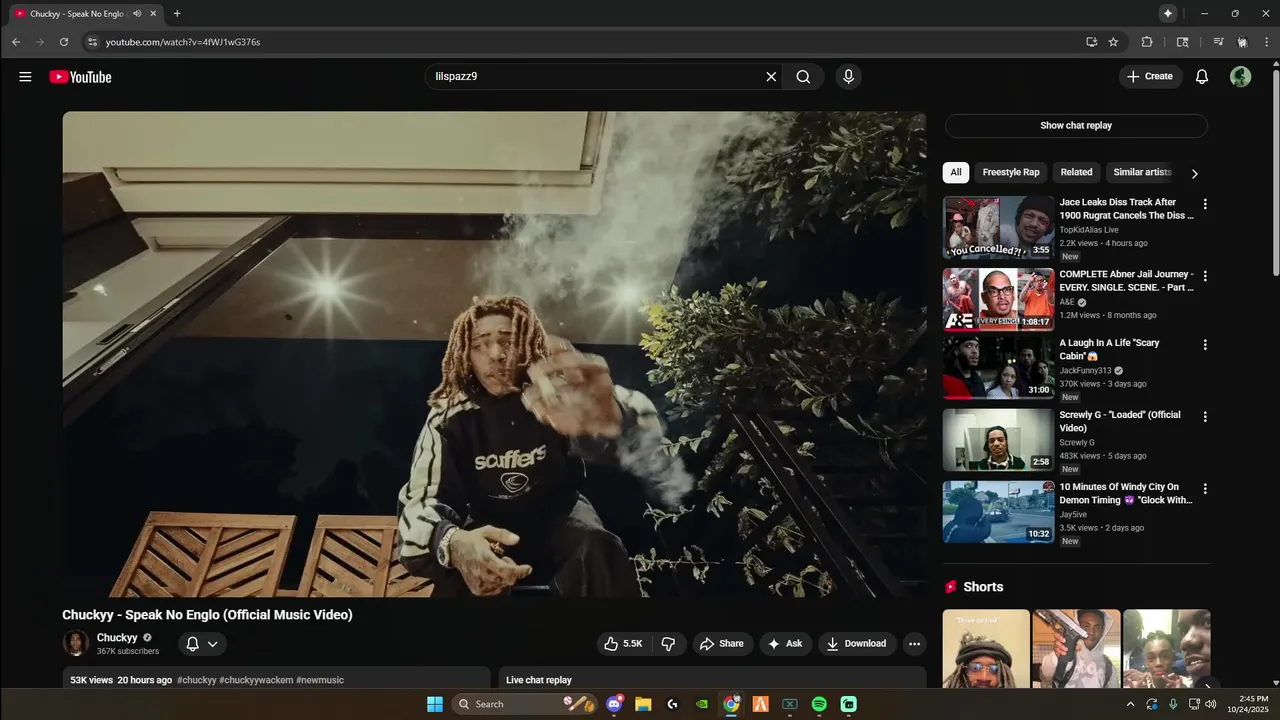Open Spotify from the taskbar
This screenshot has height=720, width=1280.
click(819, 704)
